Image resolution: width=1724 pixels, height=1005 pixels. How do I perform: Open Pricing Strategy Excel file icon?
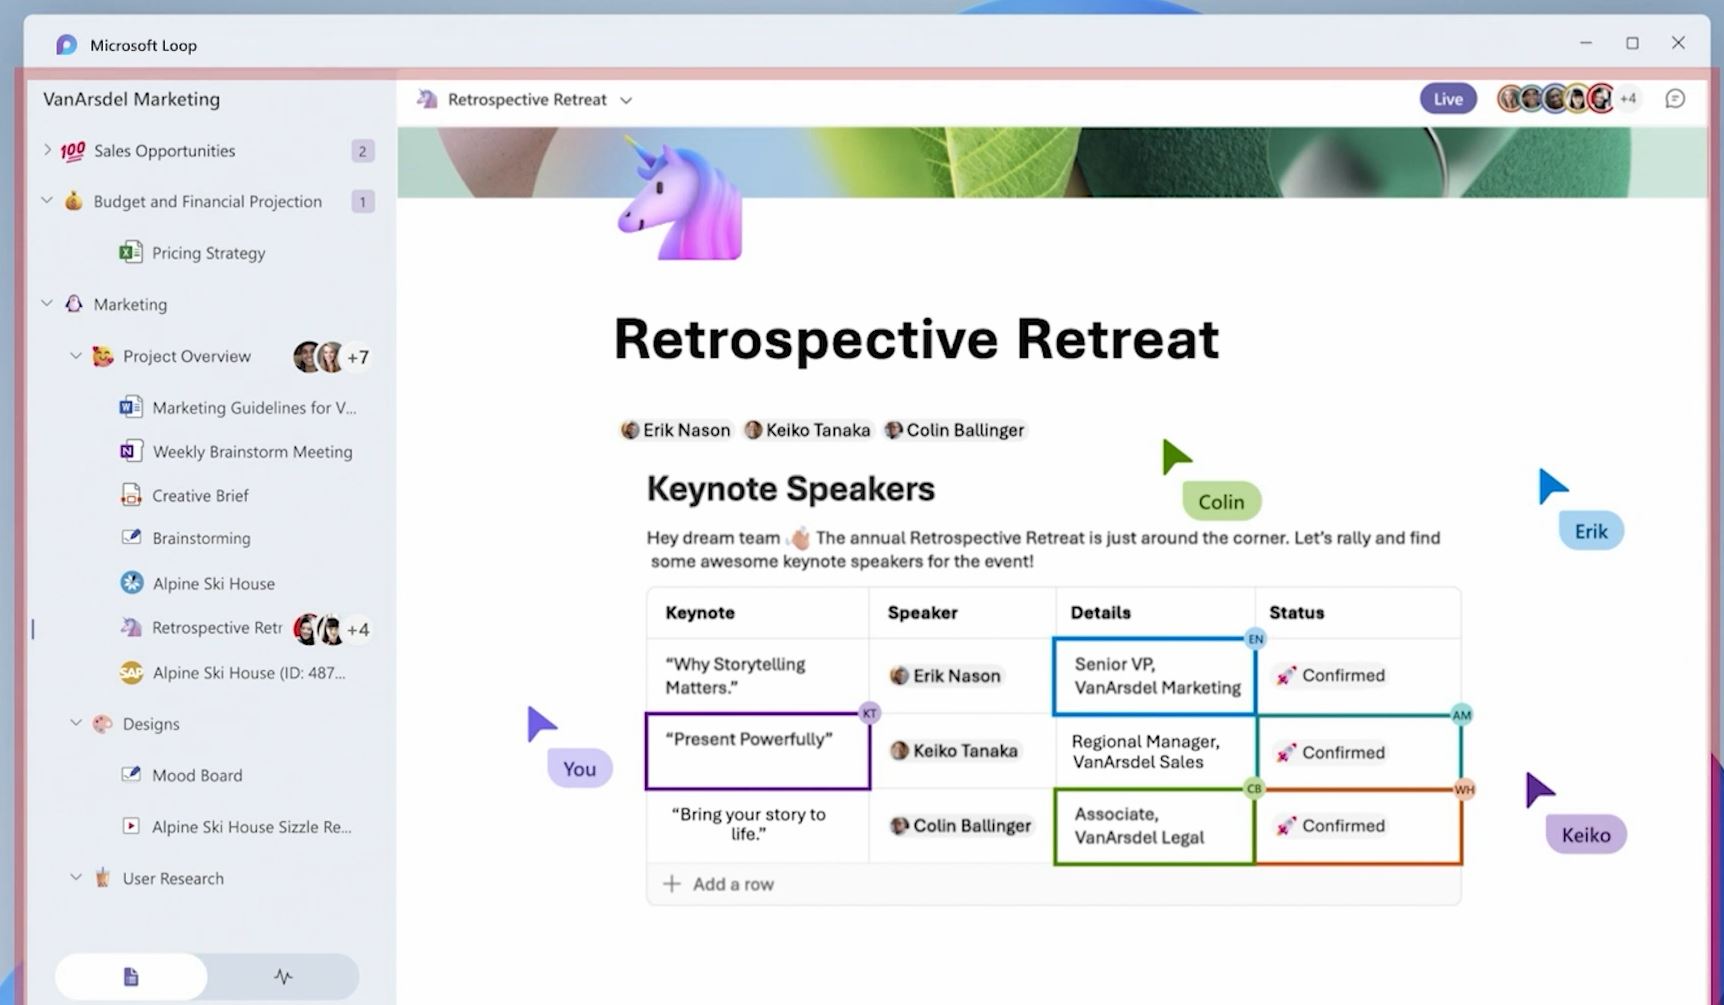point(130,252)
